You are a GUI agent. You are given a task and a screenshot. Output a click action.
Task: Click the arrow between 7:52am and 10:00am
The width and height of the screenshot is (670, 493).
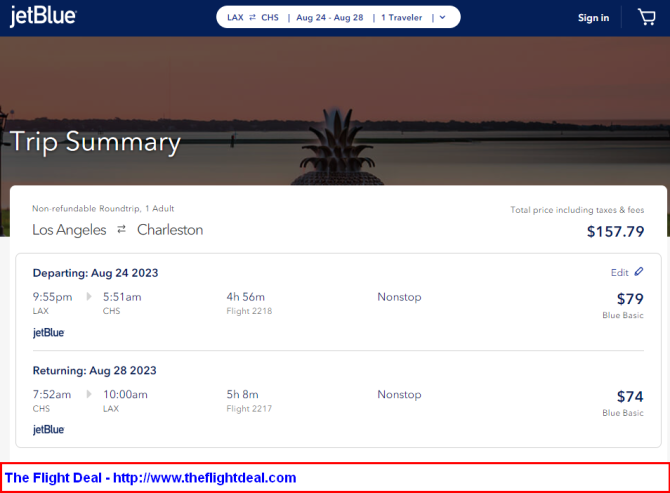tap(89, 394)
